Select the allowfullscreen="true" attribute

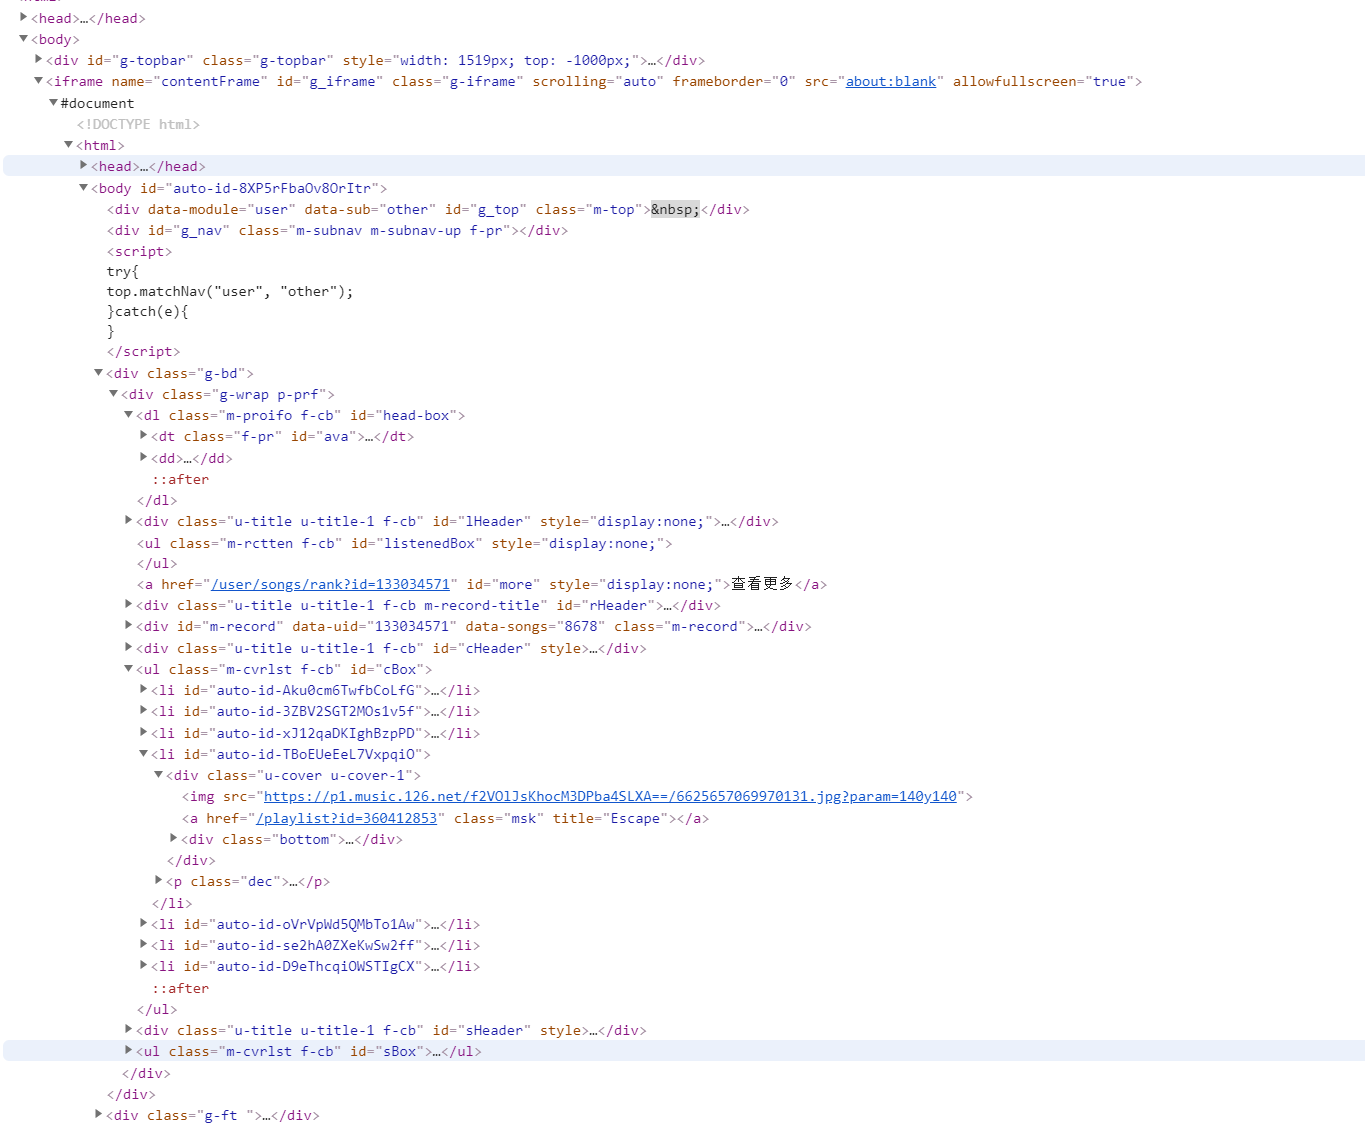(x=1043, y=81)
